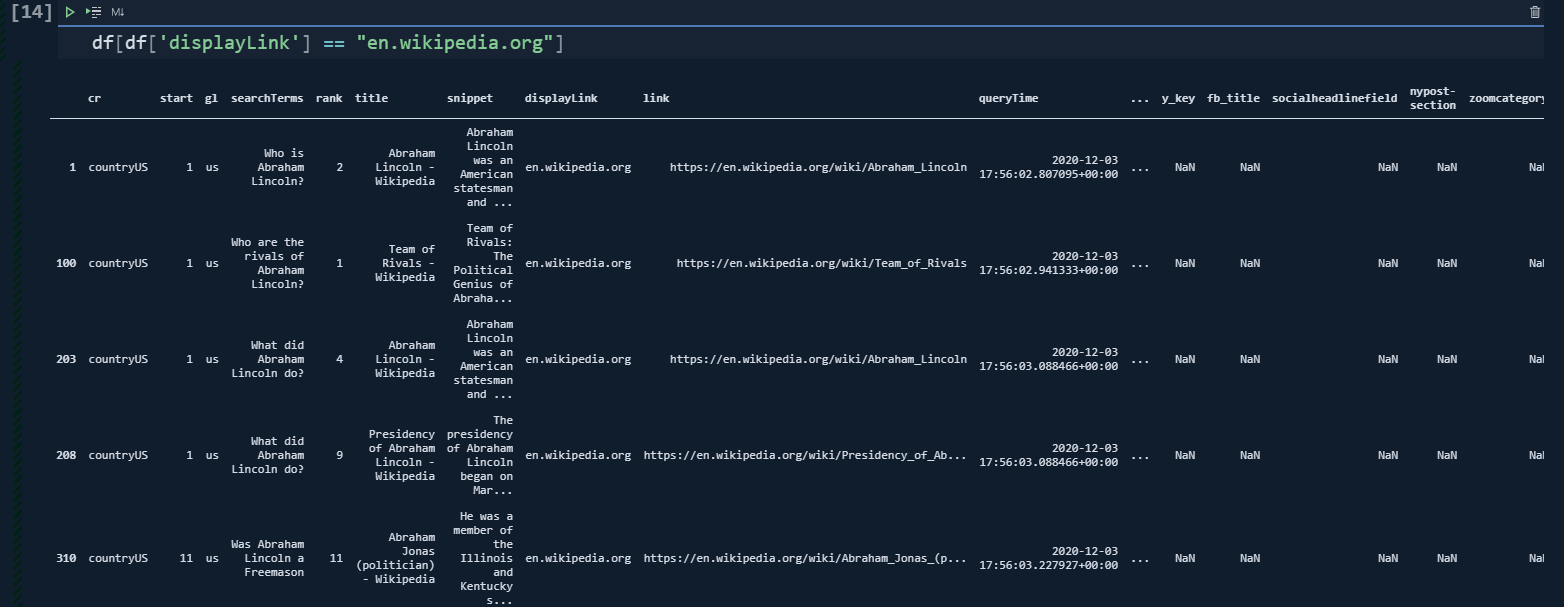Click the row index 100
This screenshot has height=607, width=1564.
[66, 263]
